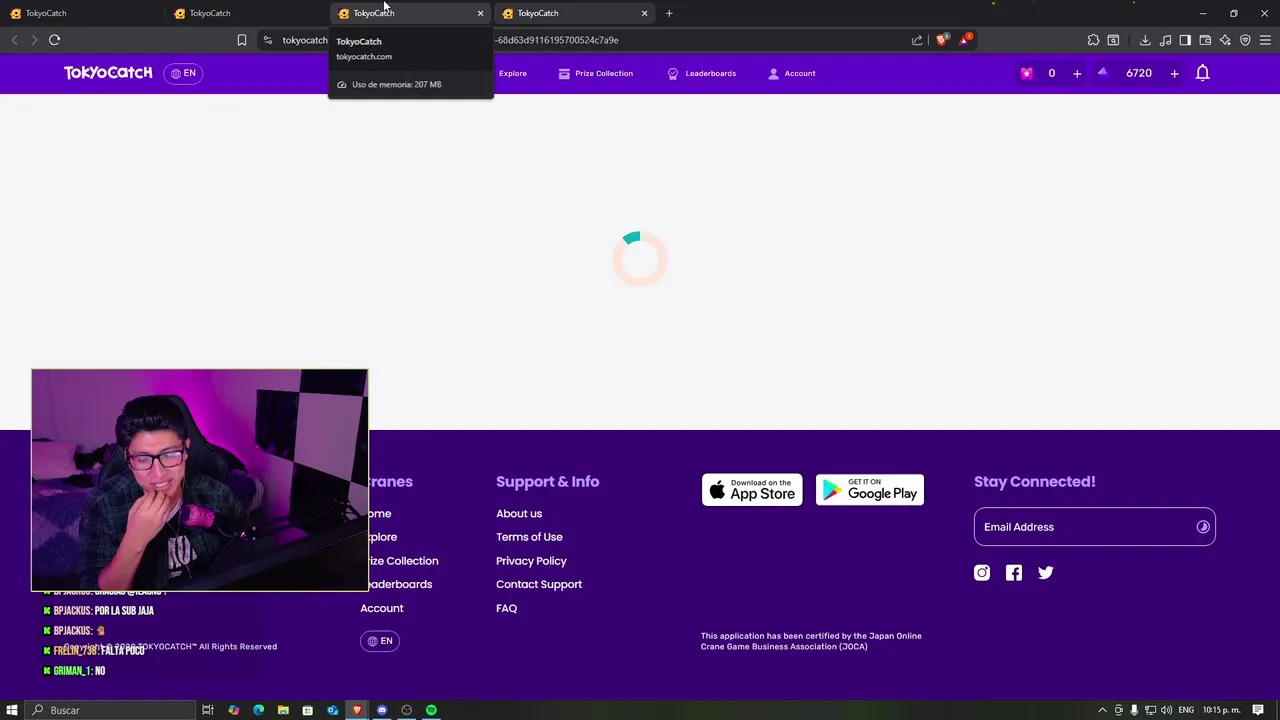Screen dimensions: 1280x720
Task: Open the Windows notification center
Action: pyautogui.click(x=1258, y=710)
